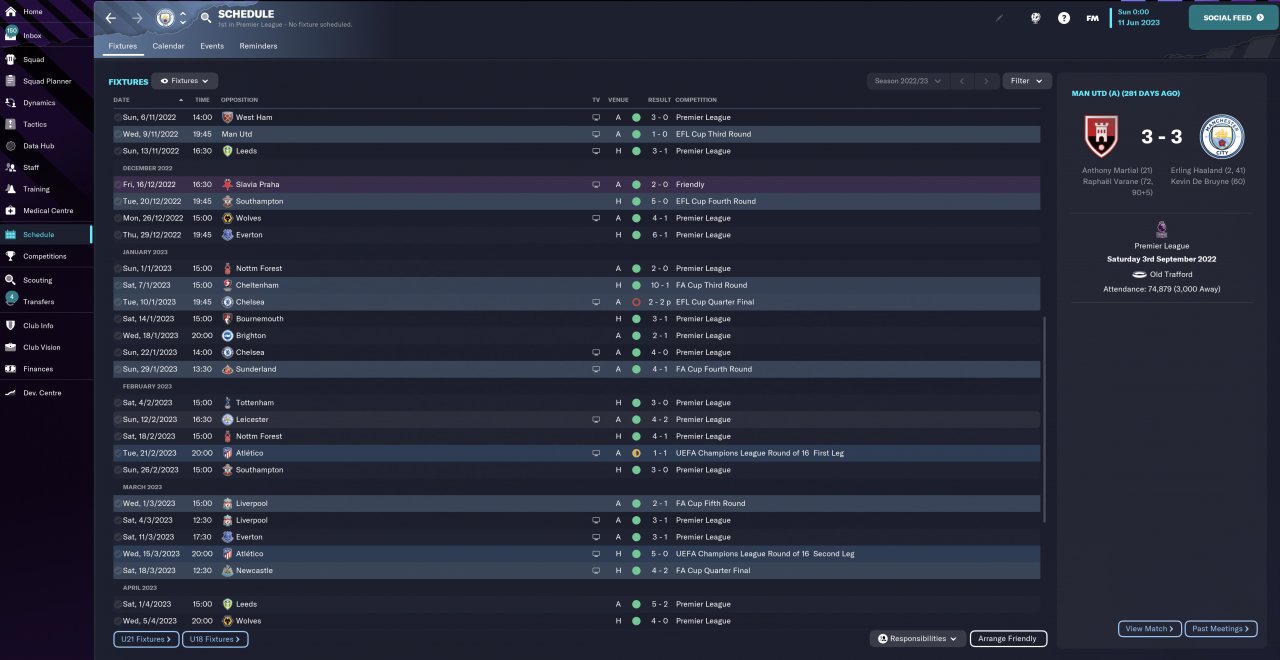Viewport: 1280px width, 660px height.
Task: Click the Social Feed button
Action: coord(1232,17)
